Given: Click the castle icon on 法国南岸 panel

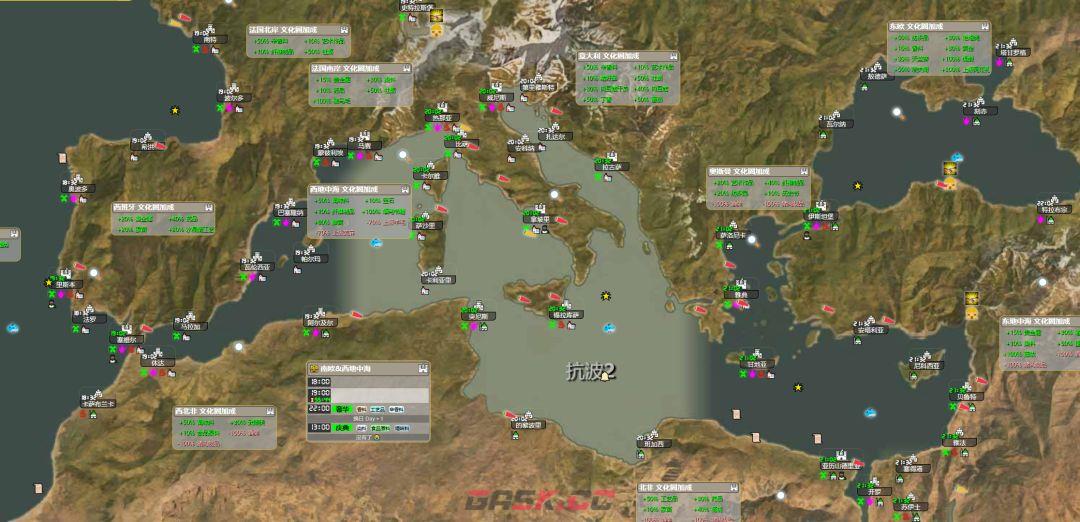Looking at the screenshot, I should tap(406, 69).
